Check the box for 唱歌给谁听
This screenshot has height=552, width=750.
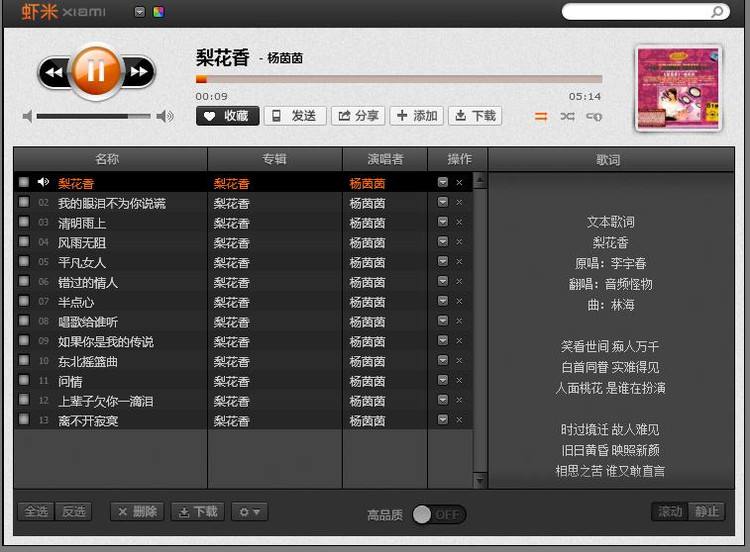tap(23, 320)
